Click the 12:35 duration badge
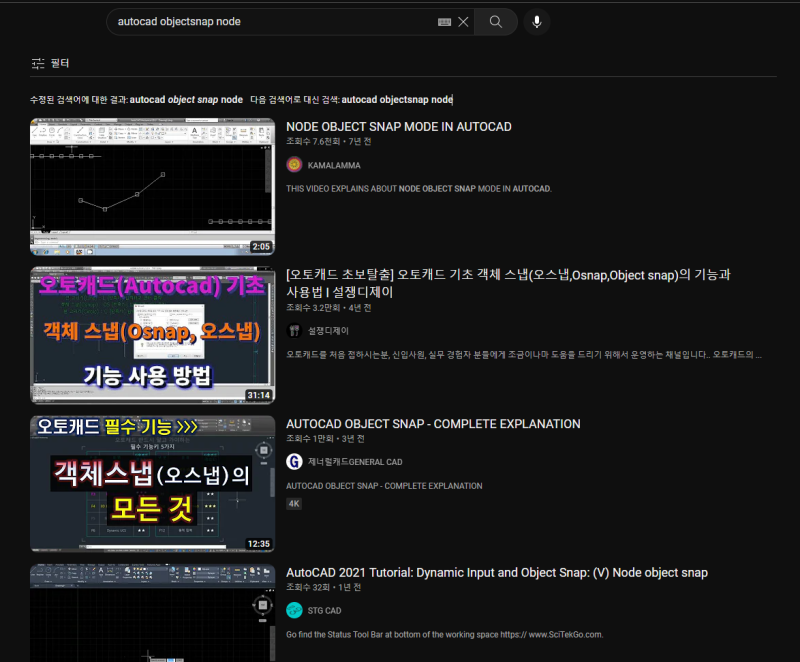Screen dimensions: 800x662 point(259,544)
